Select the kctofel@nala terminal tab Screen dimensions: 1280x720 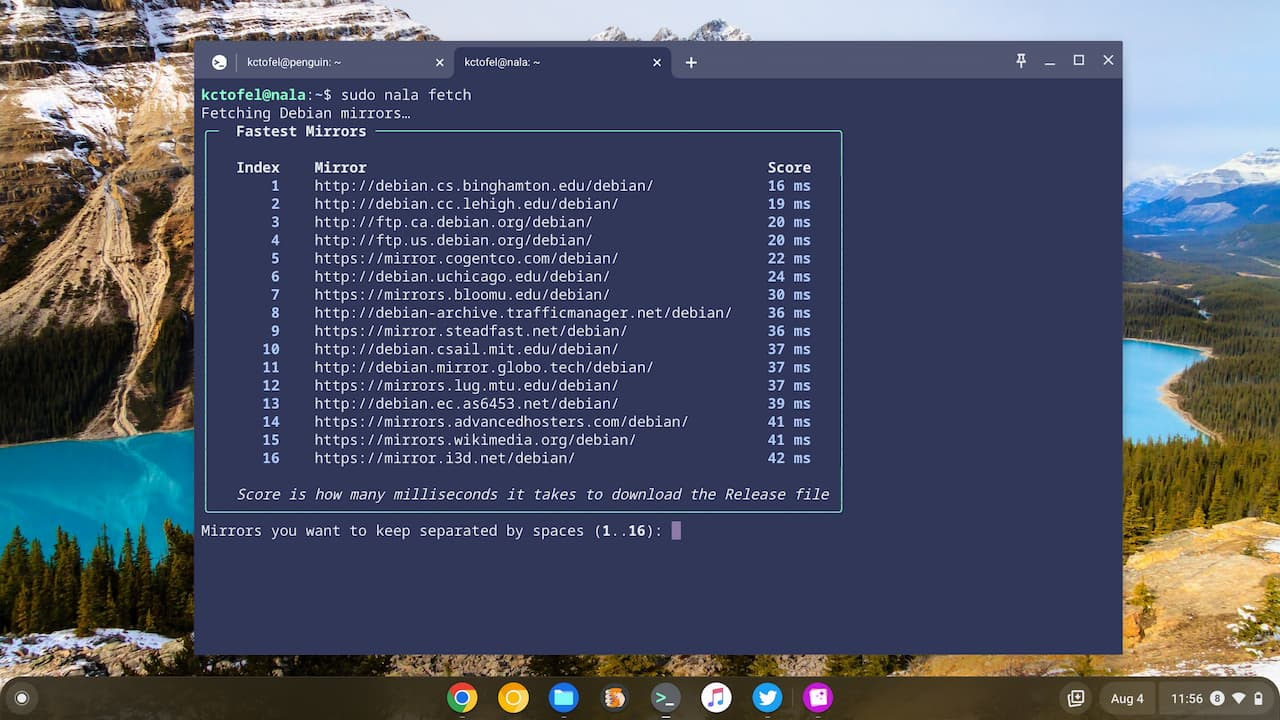pyautogui.click(x=563, y=62)
